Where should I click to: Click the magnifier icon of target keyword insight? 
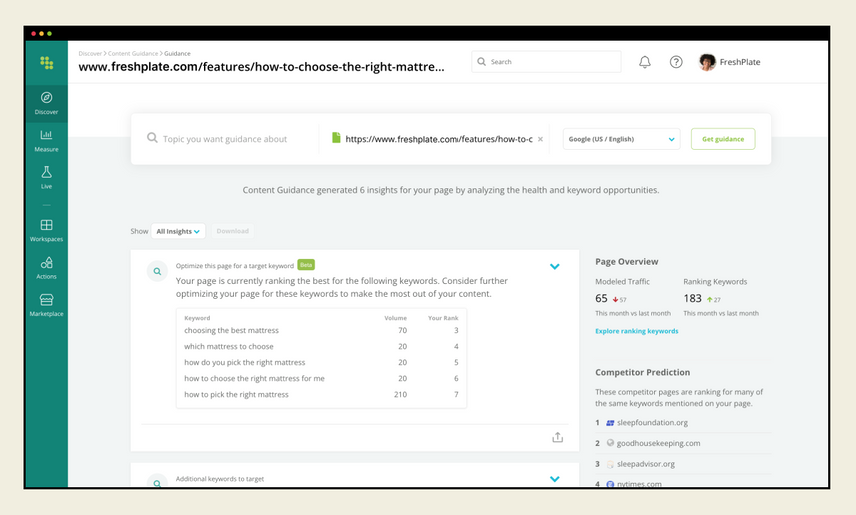click(x=157, y=271)
